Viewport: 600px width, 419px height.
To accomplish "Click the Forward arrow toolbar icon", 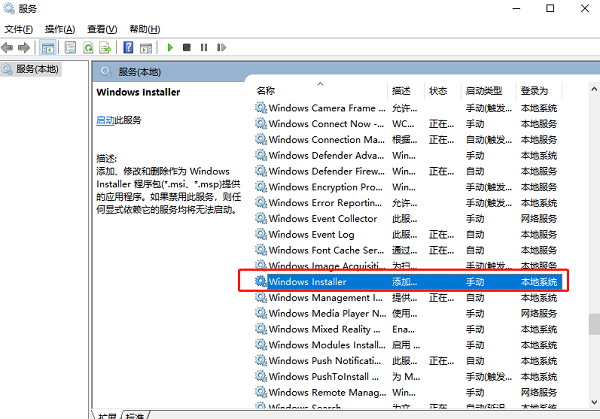I will tap(24, 48).
